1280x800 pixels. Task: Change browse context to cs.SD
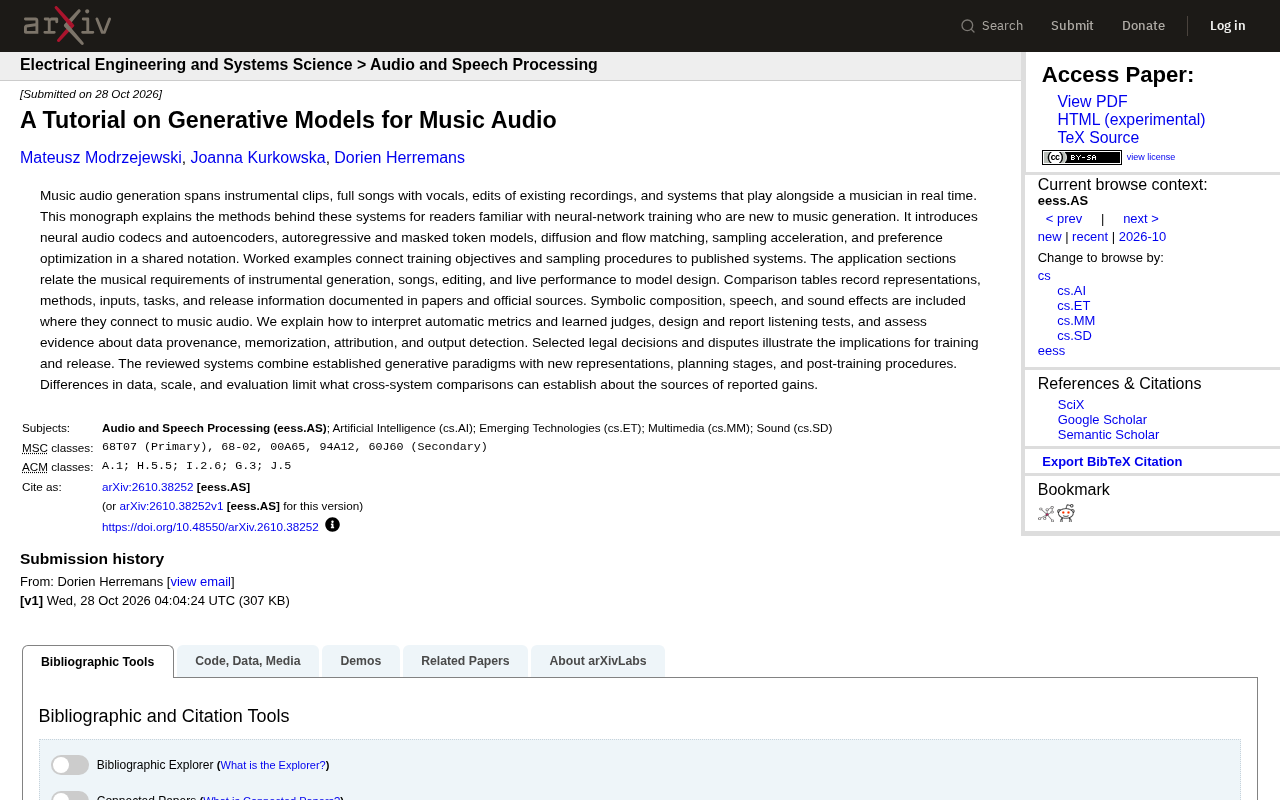(x=1074, y=336)
